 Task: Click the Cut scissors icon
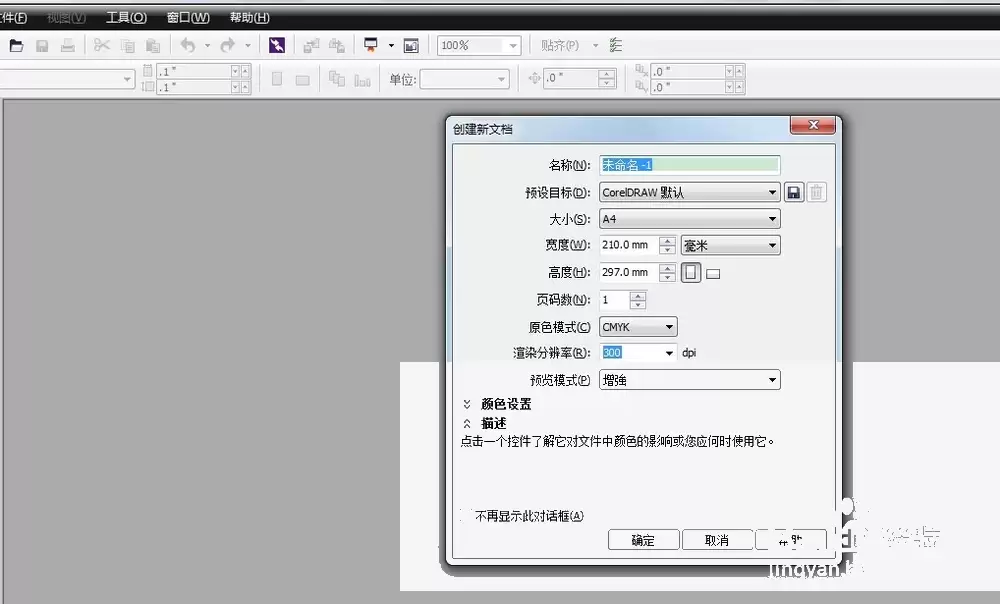101,45
